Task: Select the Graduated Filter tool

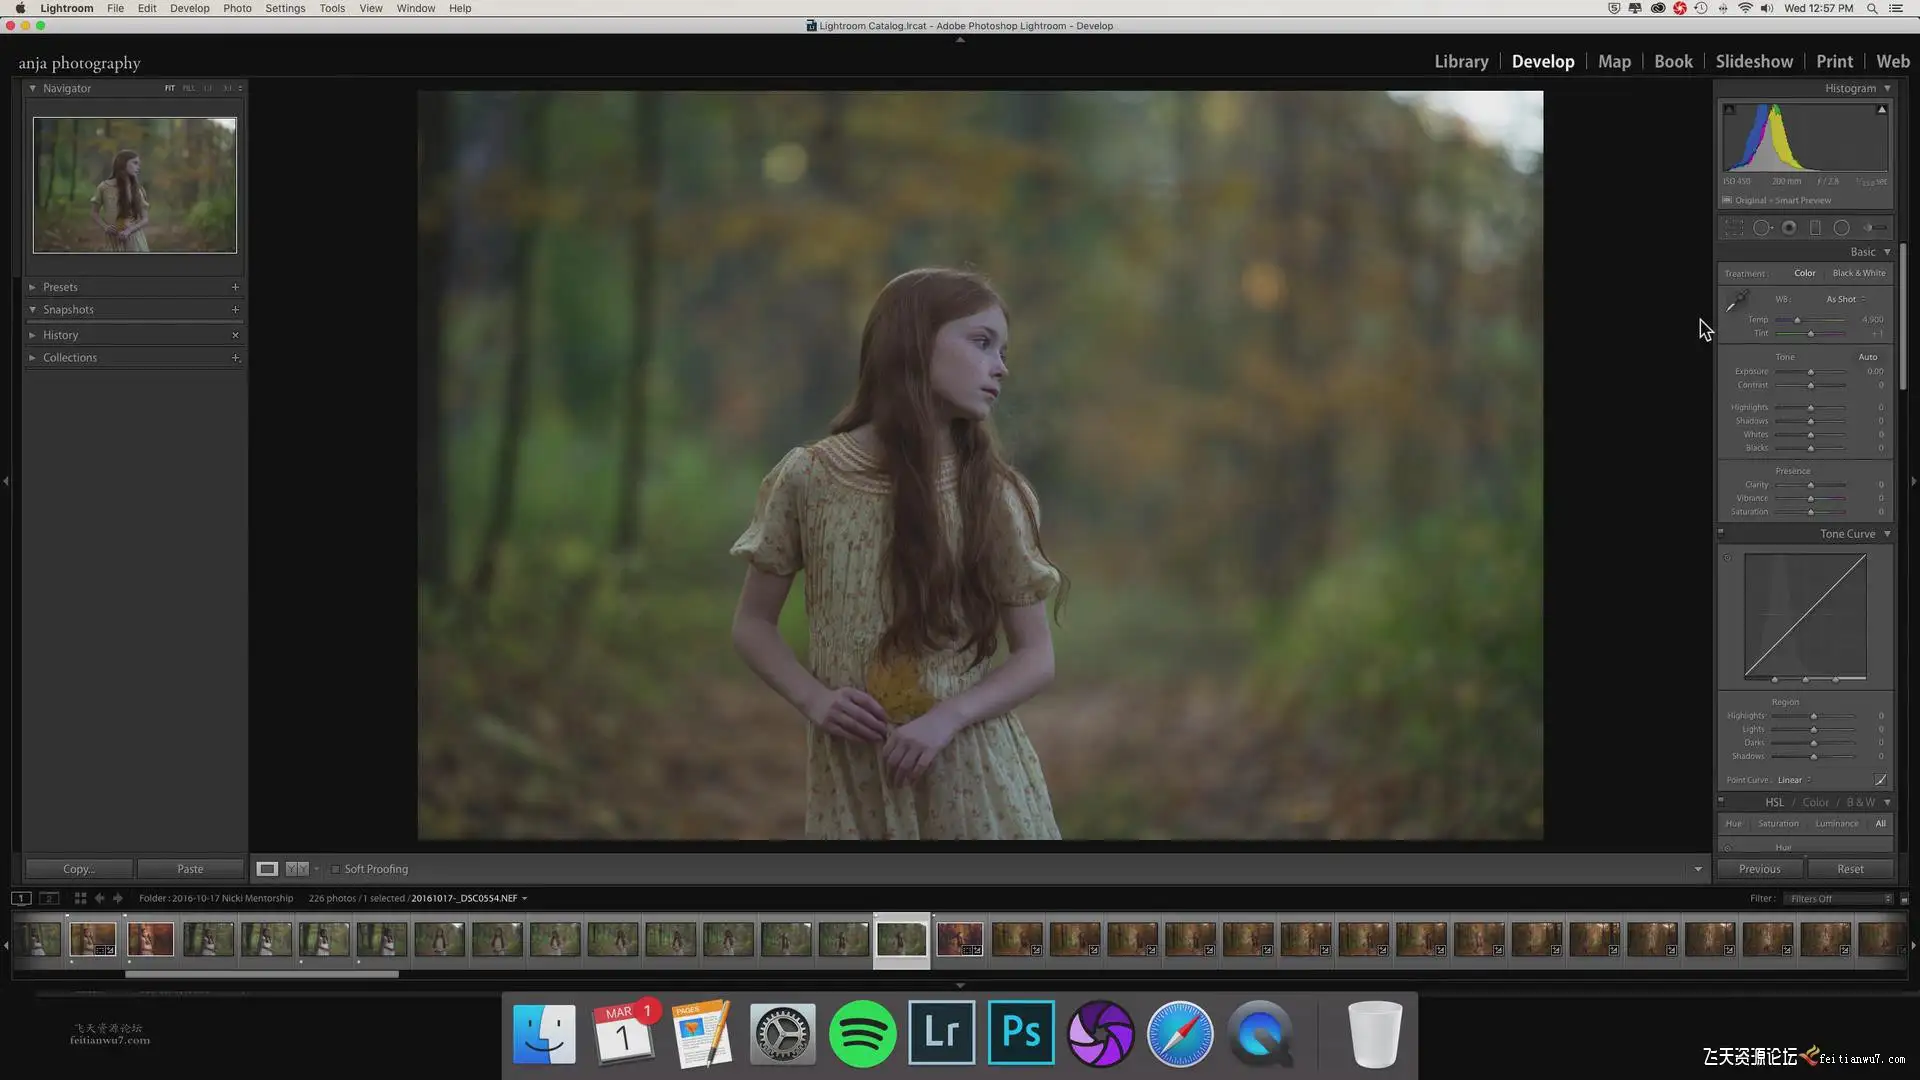Action: pos(1815,228)
